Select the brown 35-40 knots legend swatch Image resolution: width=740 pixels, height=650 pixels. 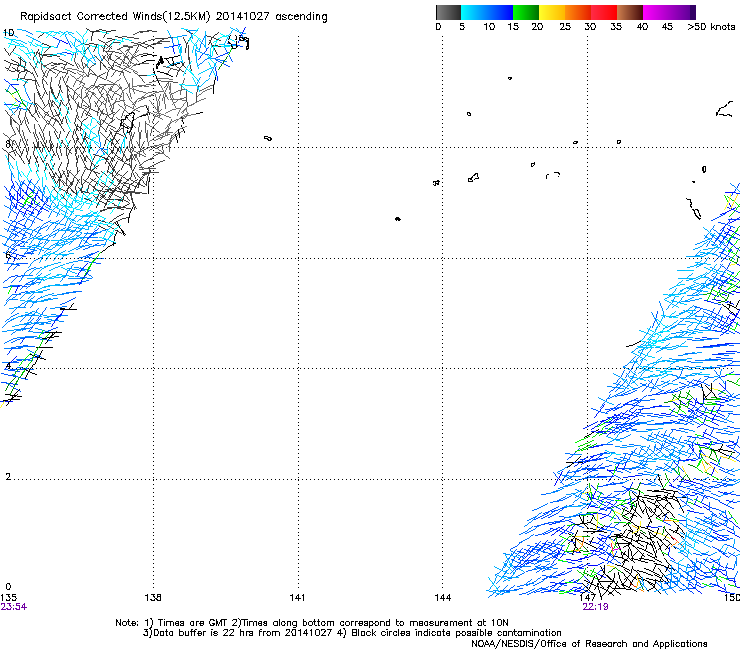(630, 12)
